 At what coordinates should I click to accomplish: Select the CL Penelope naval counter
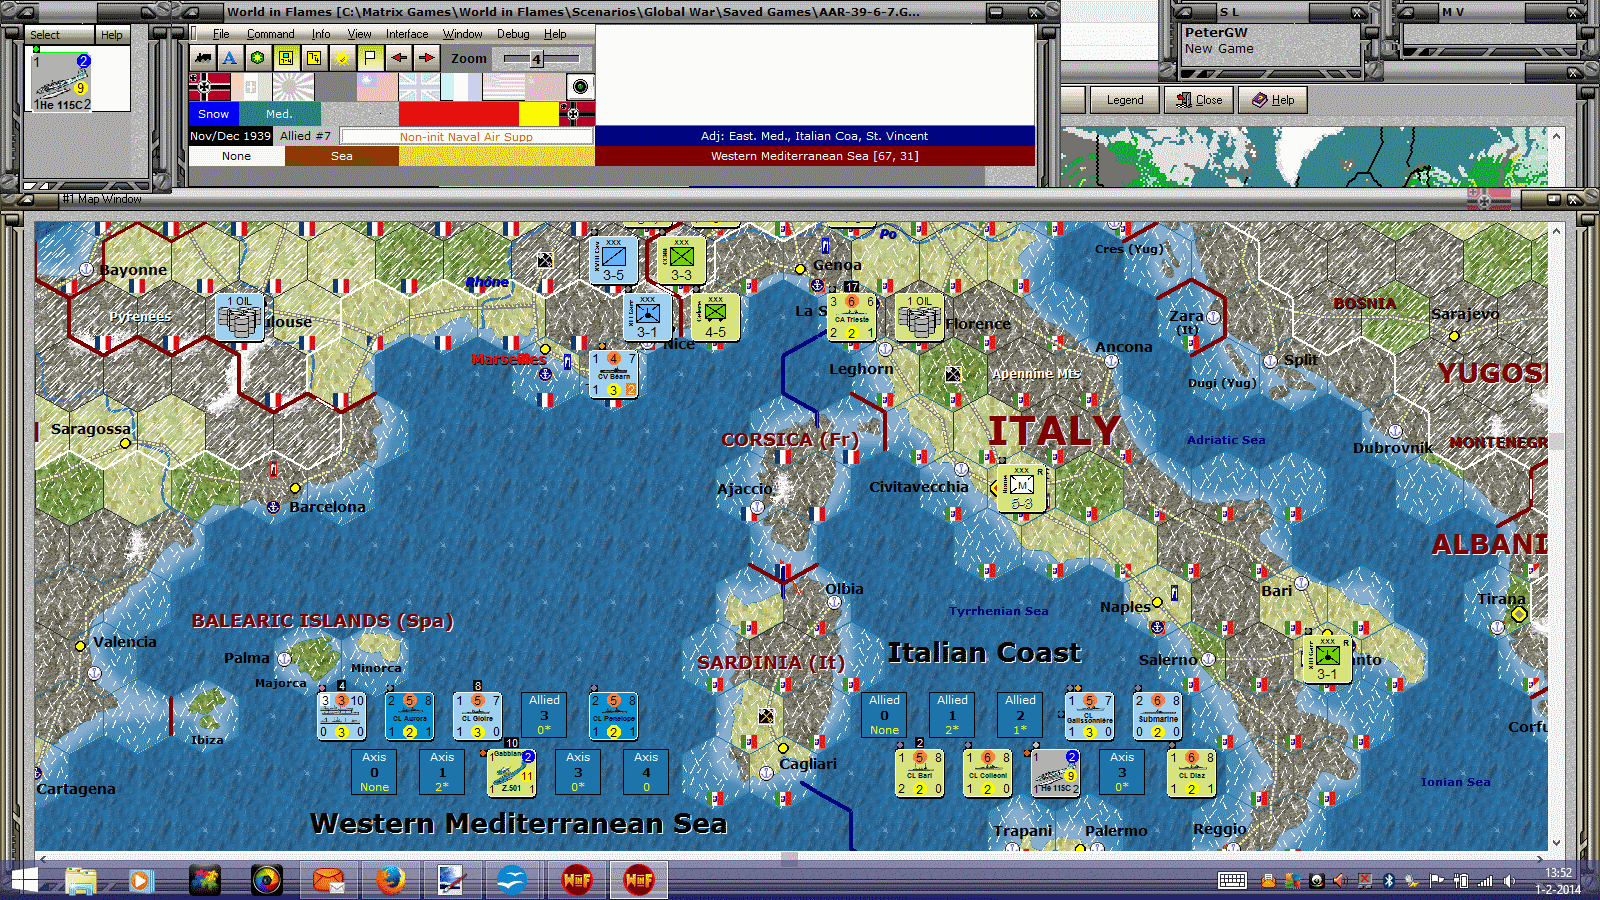pyautogui.click(x=613, y=716)
